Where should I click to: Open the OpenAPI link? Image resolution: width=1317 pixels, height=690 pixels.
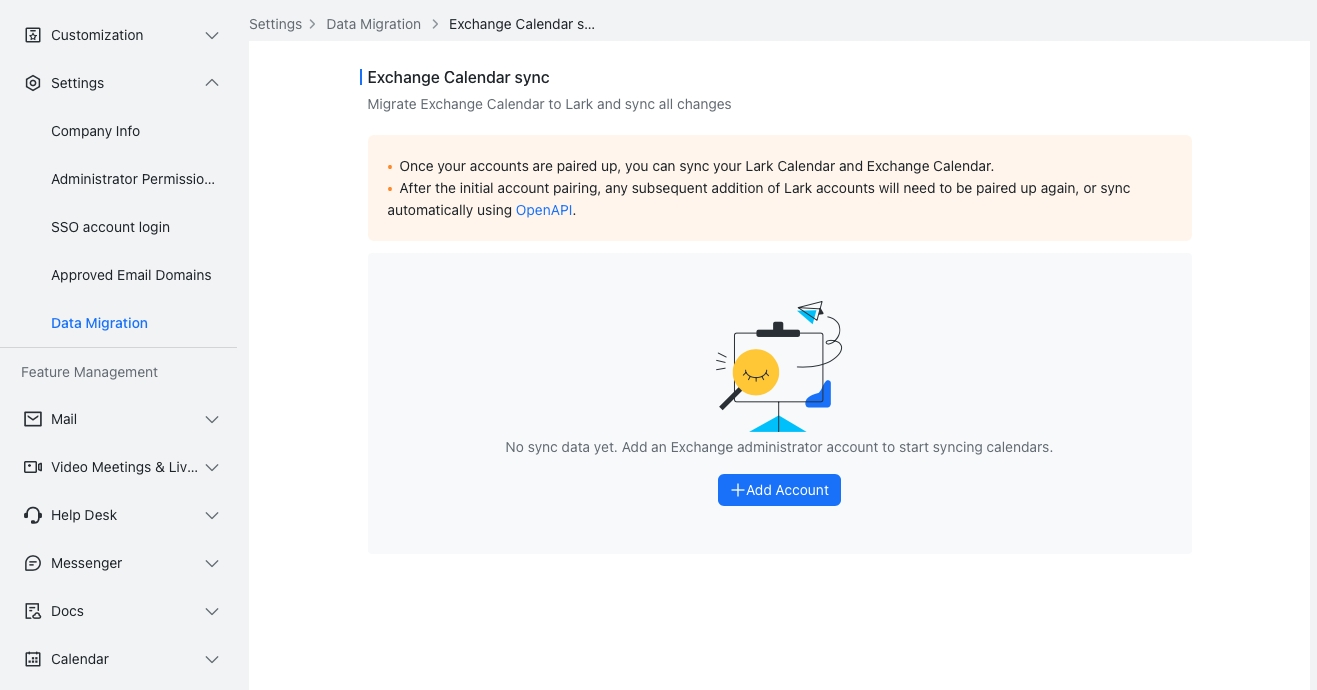pyautogui.click(x=545, y=210)
